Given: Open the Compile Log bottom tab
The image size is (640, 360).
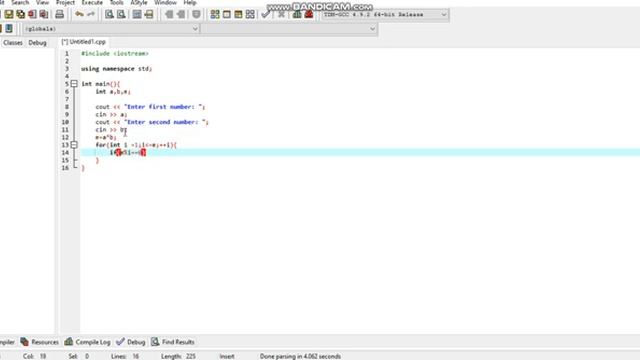Looking at the screenshot, I should coord(87,342).
